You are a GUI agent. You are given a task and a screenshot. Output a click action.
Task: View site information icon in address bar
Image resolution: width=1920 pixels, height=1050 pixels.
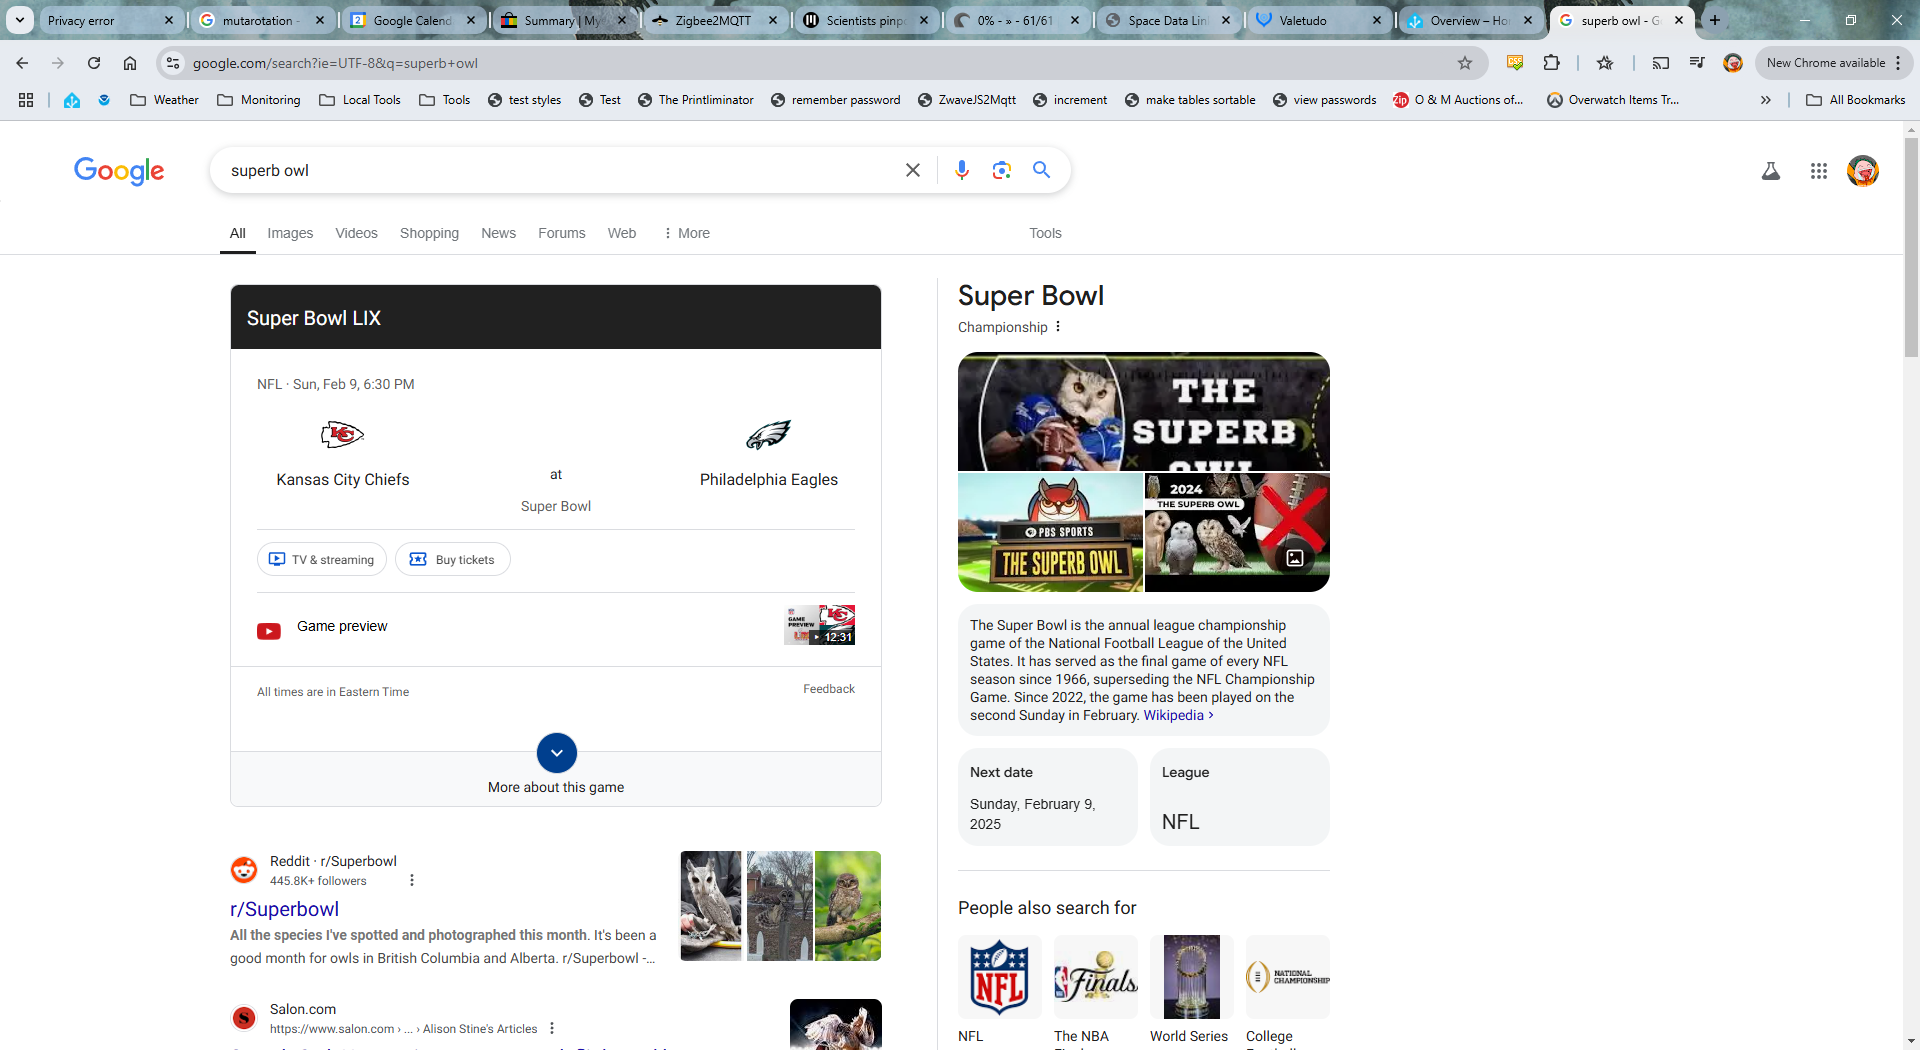173,63
